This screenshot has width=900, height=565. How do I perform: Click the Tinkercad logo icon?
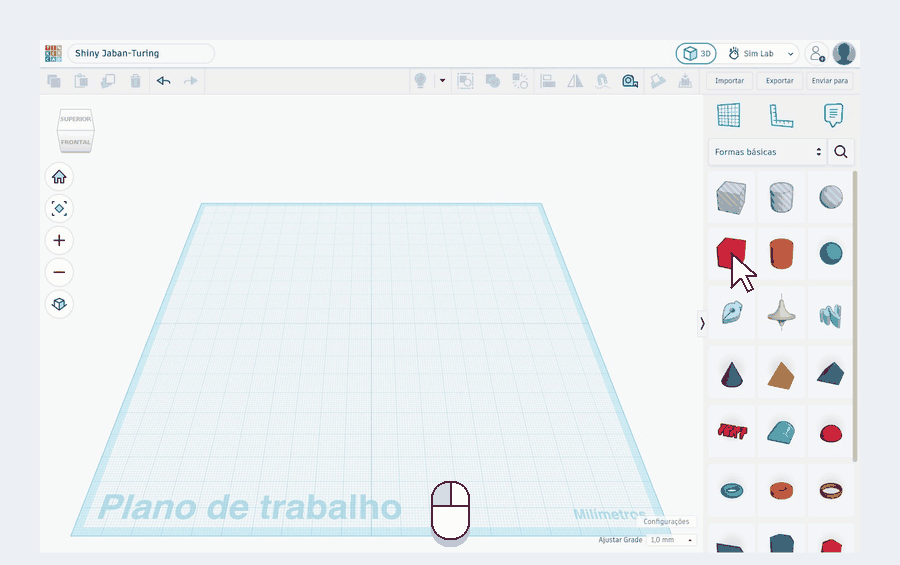coord(53,53)
